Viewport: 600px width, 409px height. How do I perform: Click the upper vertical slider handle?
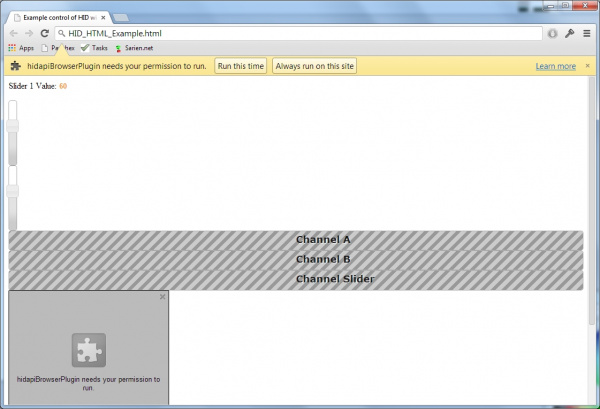(13, 126)
